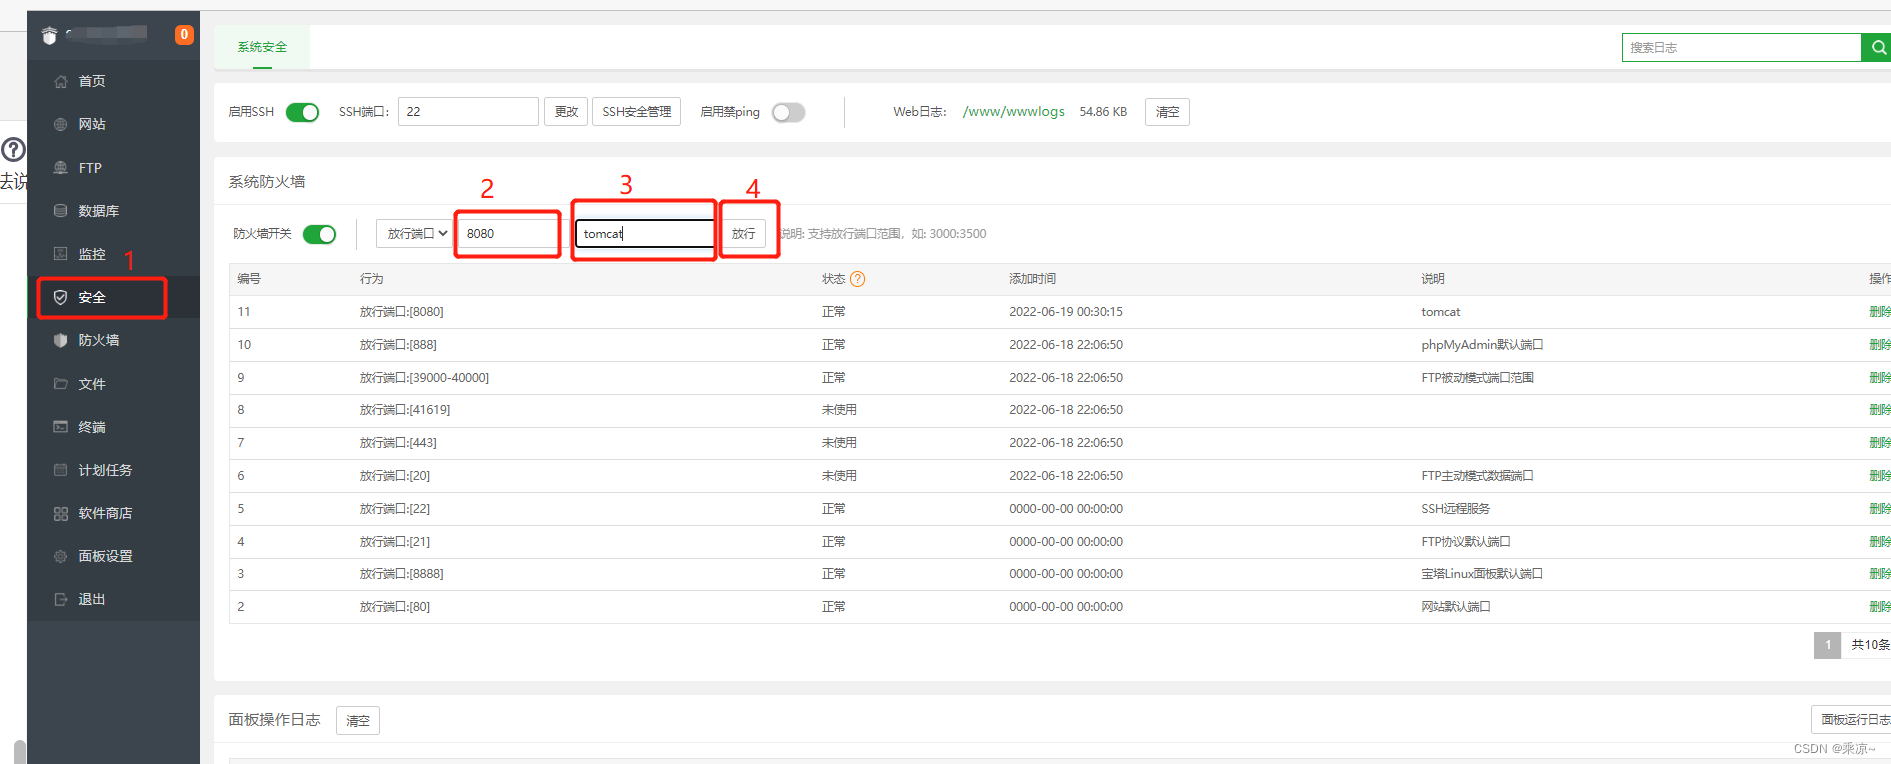
Task: Click the orange notification badge 0
Action: [x=184, y=35]
